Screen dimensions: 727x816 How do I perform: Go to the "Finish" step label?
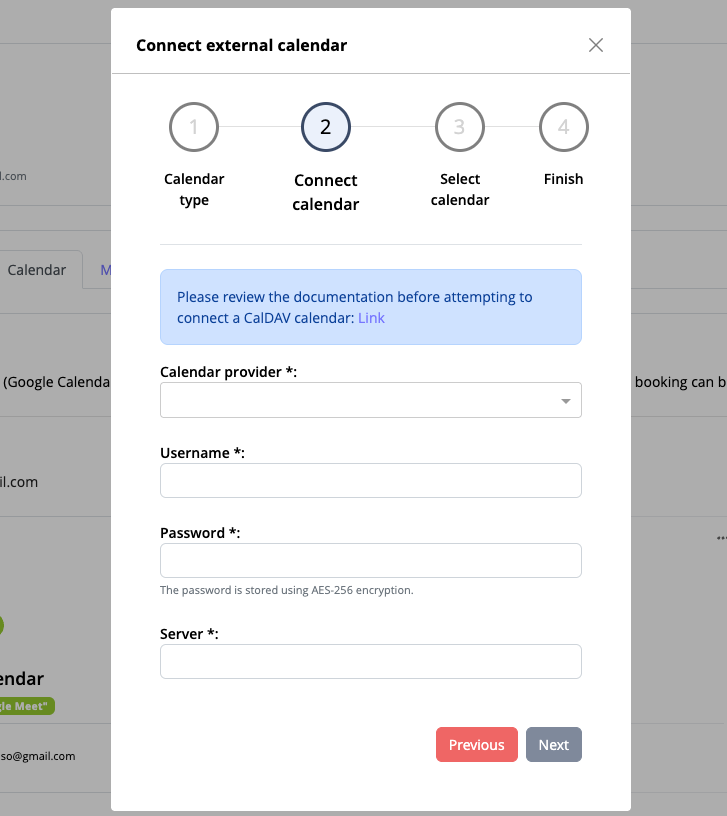point(564,179)
